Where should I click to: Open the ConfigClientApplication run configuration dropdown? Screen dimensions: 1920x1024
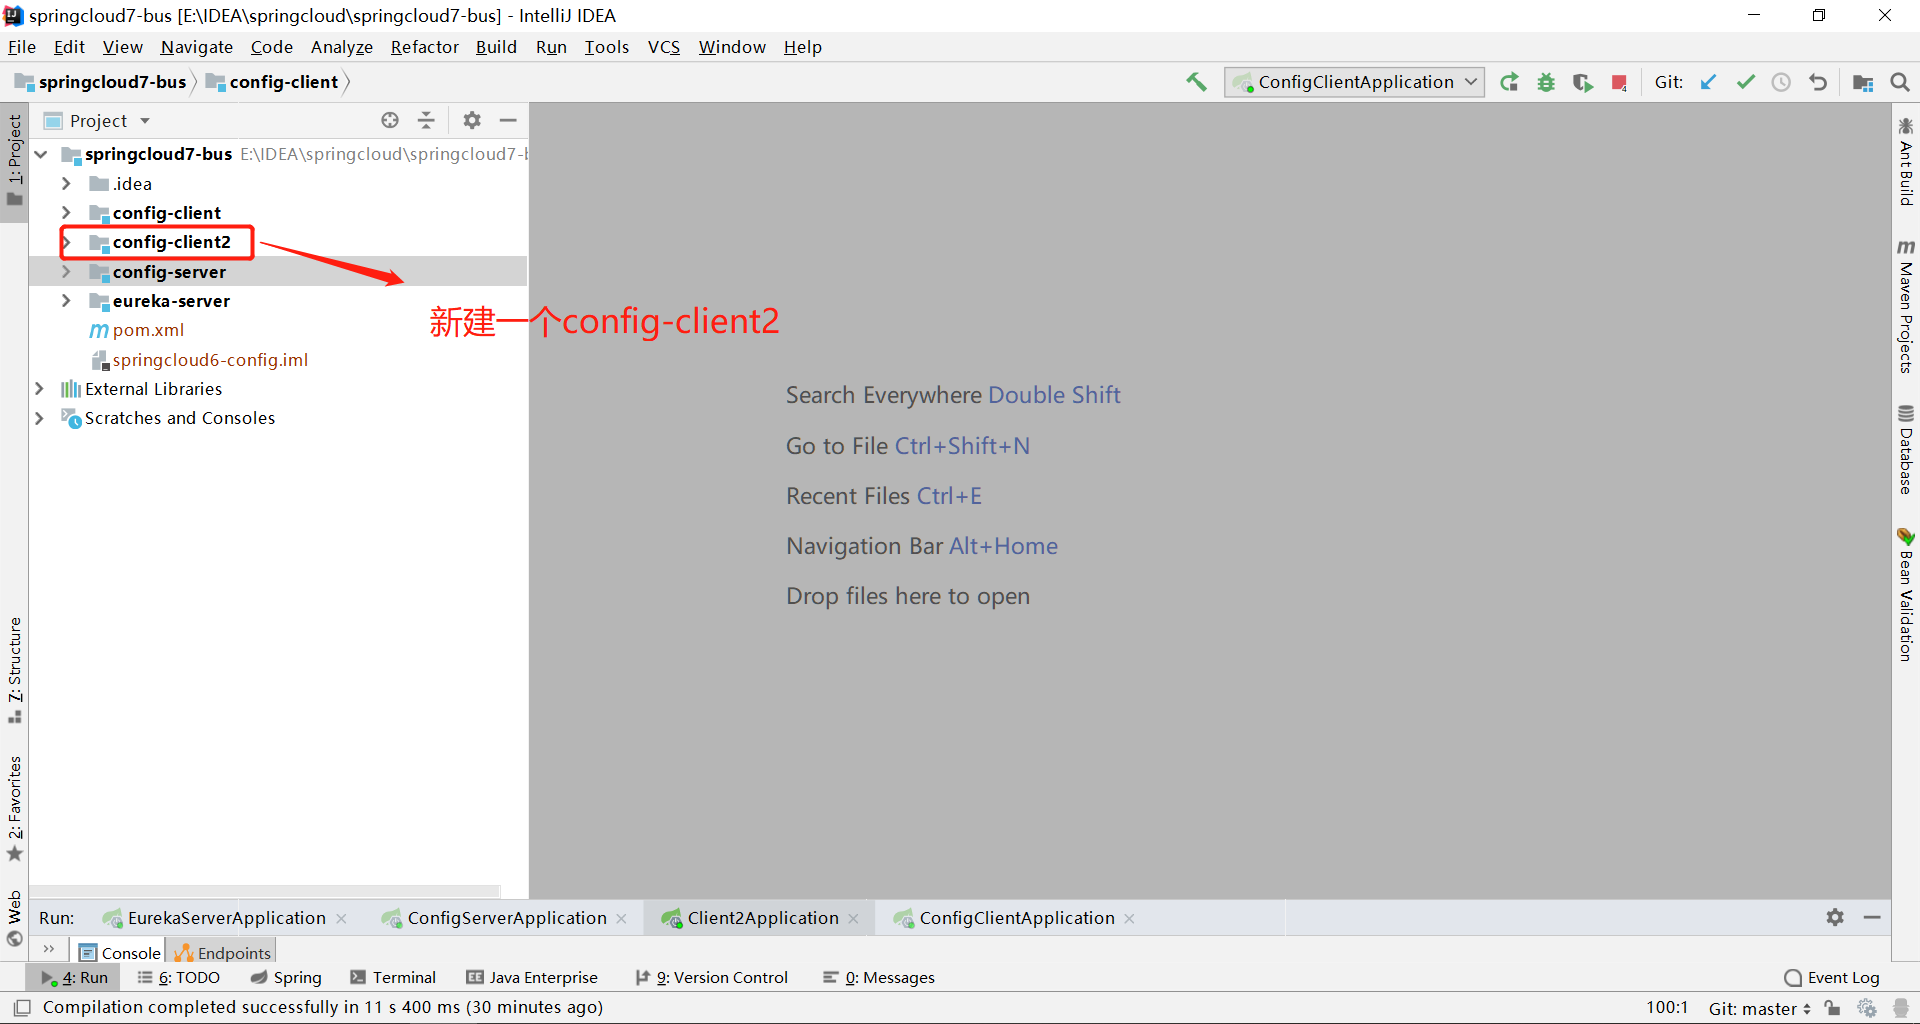(x=1354, y=82)
